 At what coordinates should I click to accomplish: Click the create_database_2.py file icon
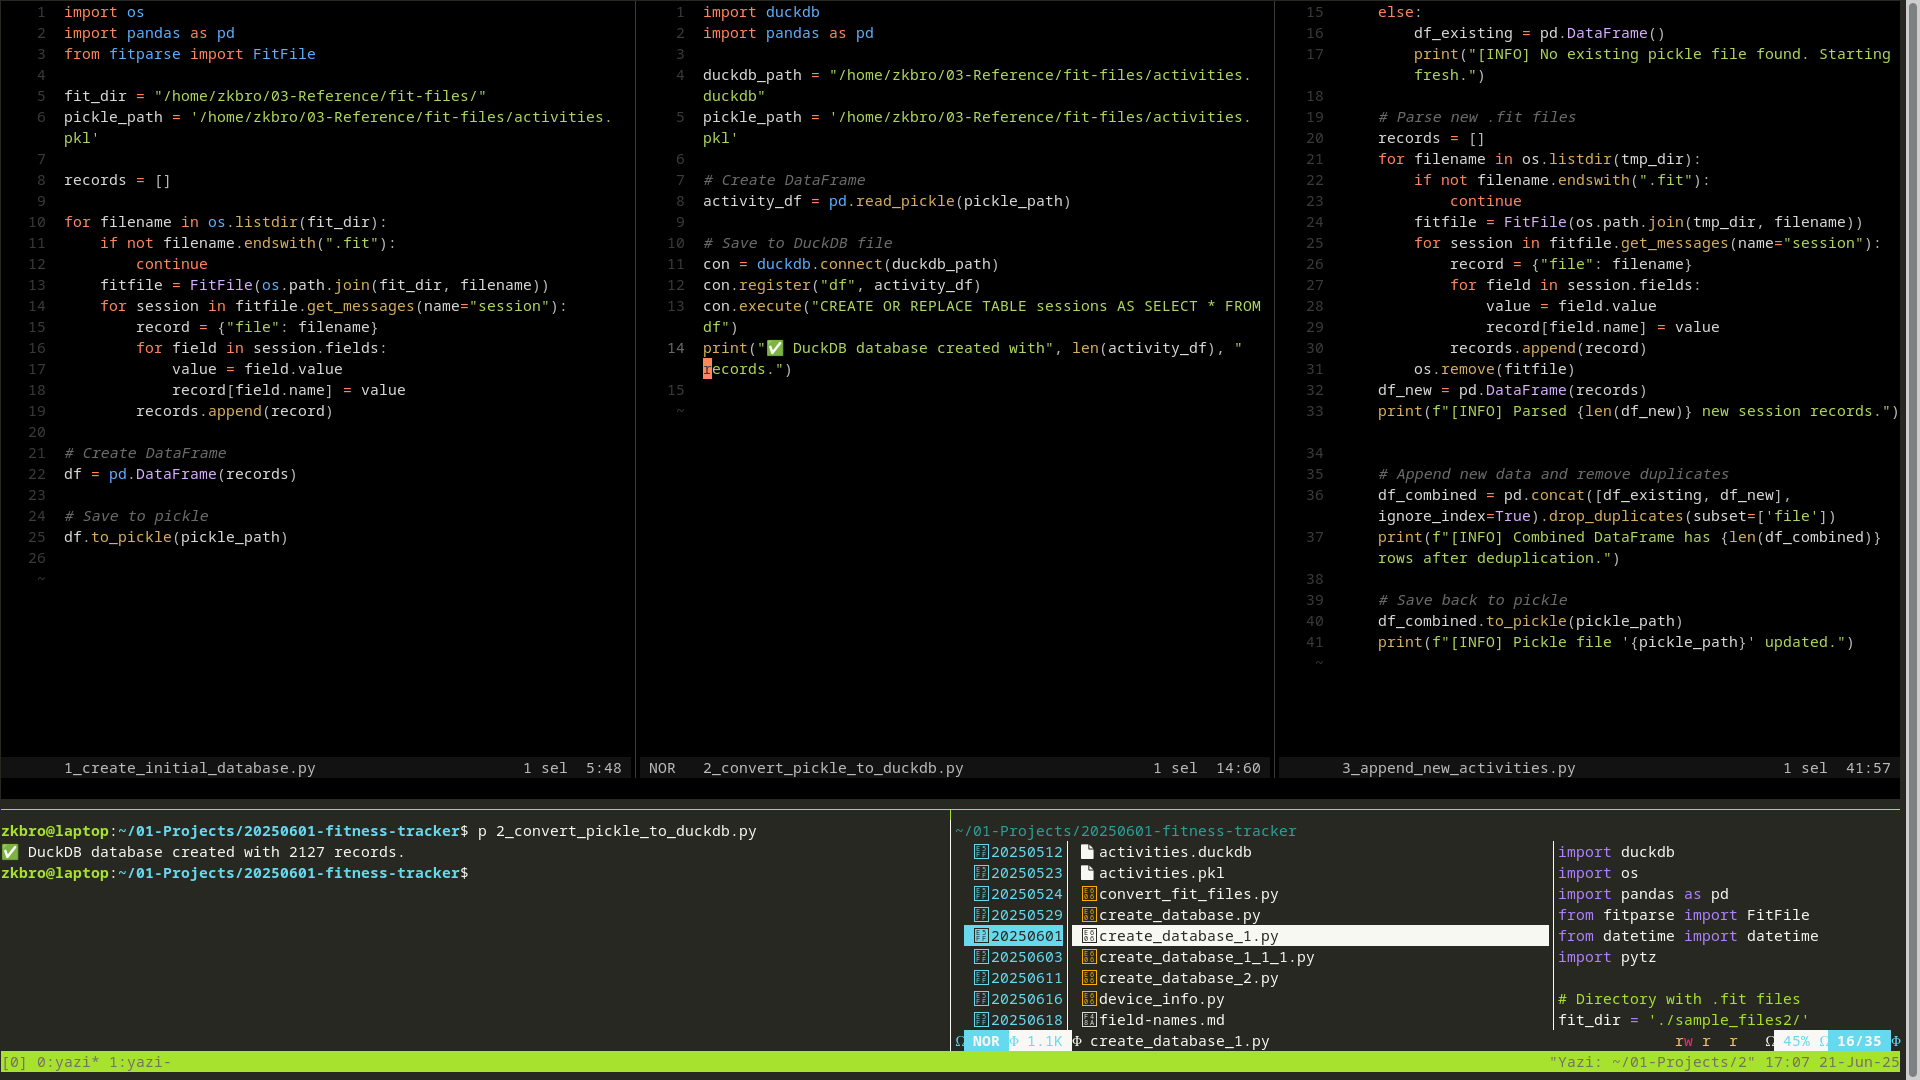coord(1089,978)
